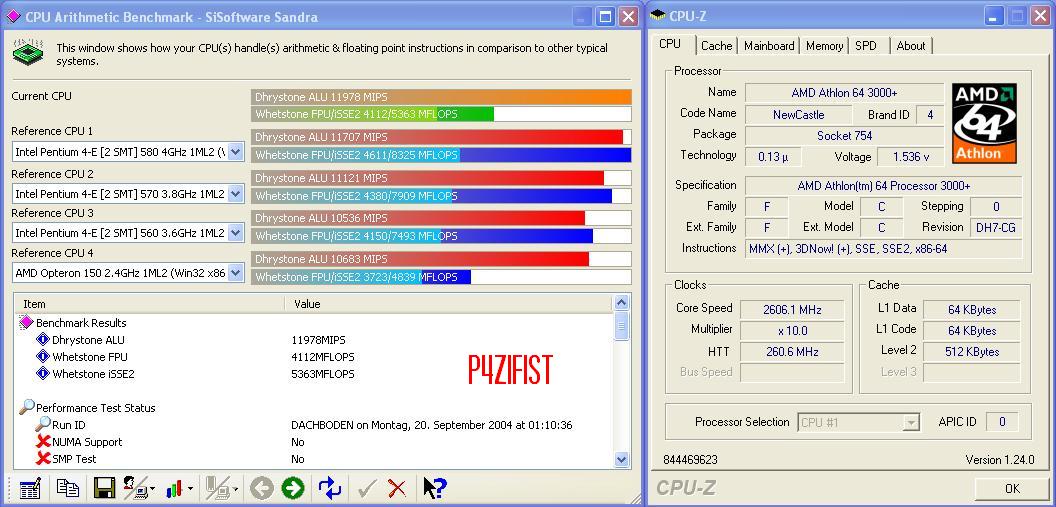Open Reference CPU 4 dropdown (AMD Opteron 150)
Screen dimensions: 1056x507
click(x=235, y=273)
